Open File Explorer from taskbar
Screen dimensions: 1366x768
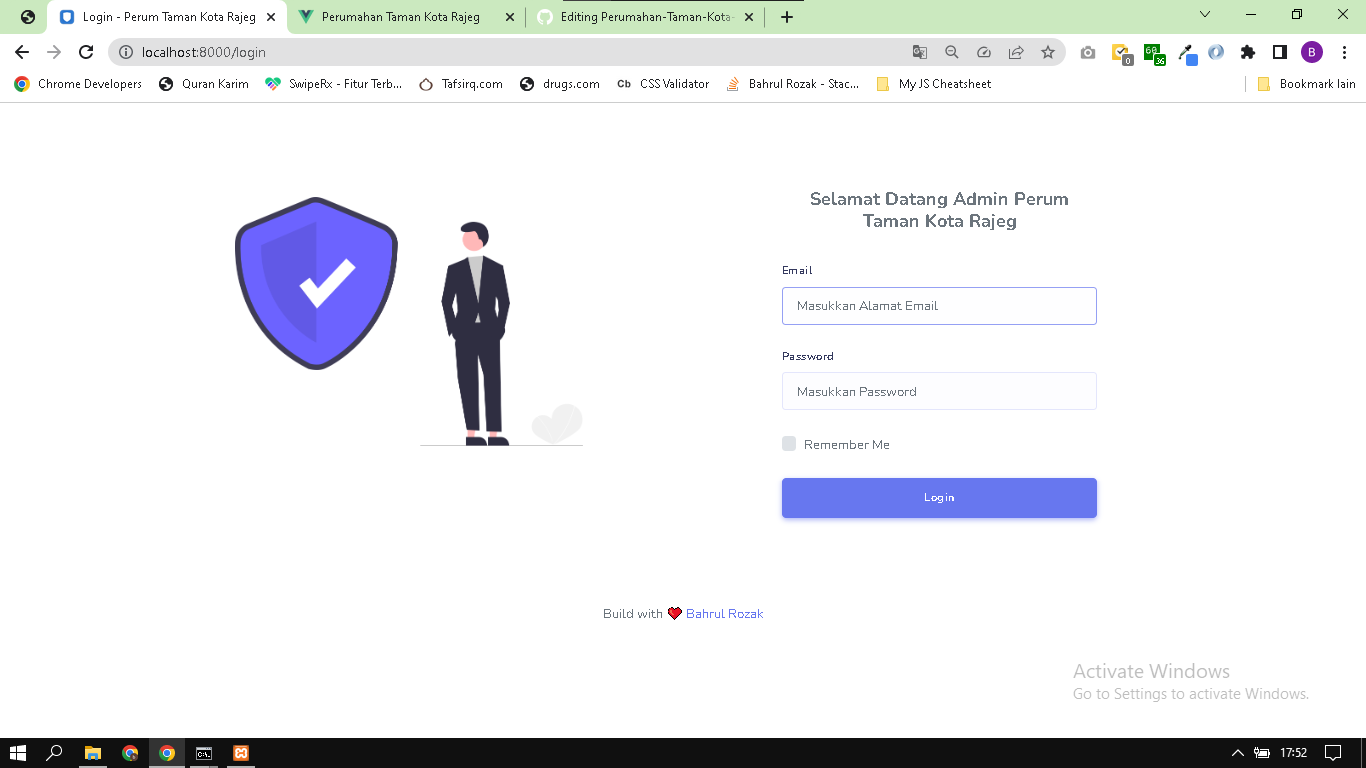(x=92, y=753)
